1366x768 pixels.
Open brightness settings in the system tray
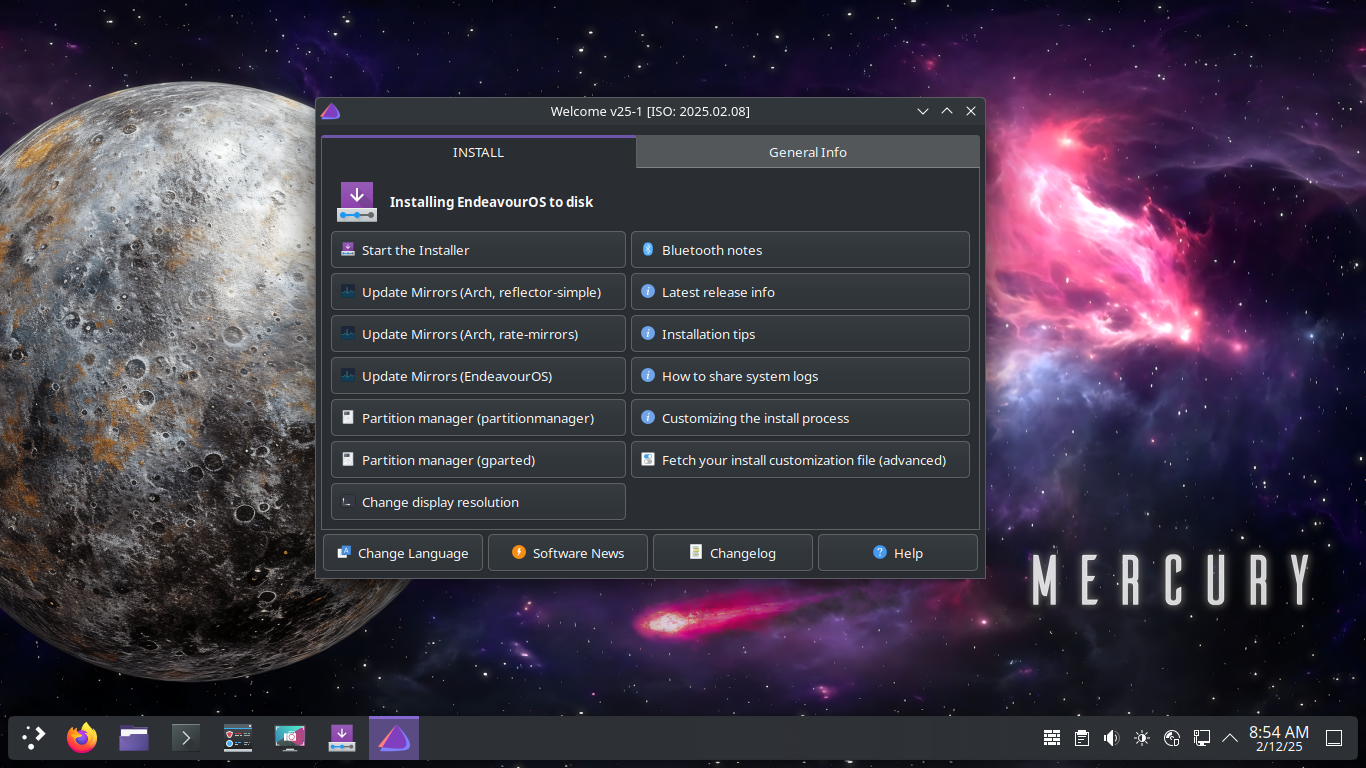(x=1142, y=738)
